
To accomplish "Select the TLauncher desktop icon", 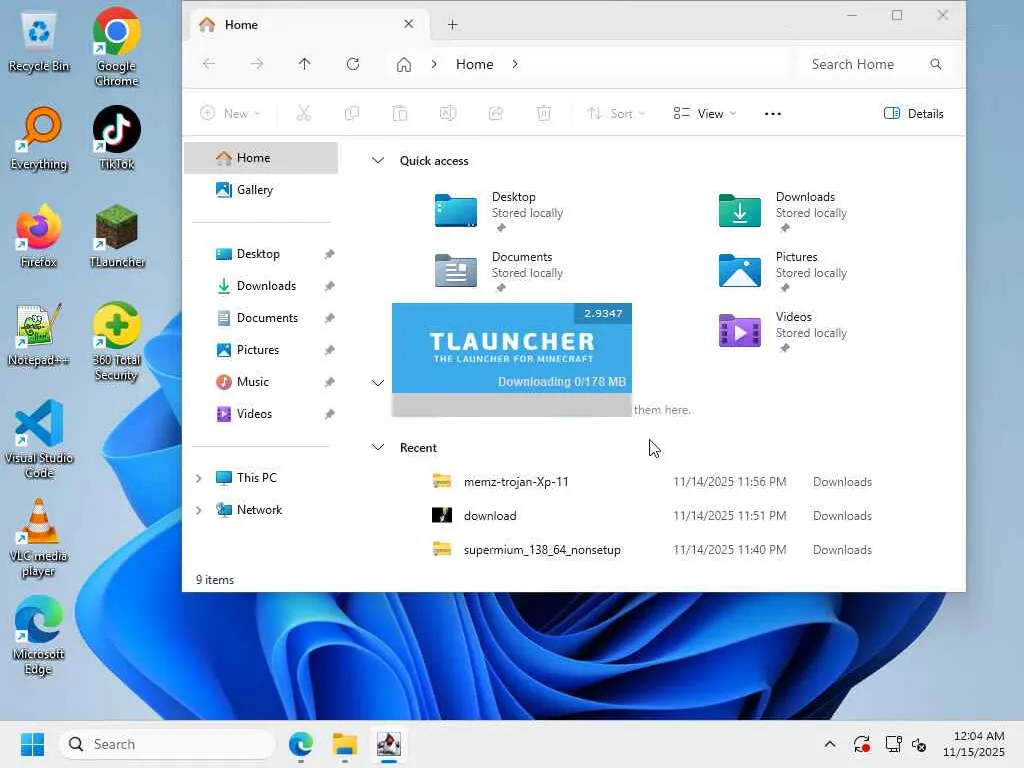I will (x=116, y=236).
